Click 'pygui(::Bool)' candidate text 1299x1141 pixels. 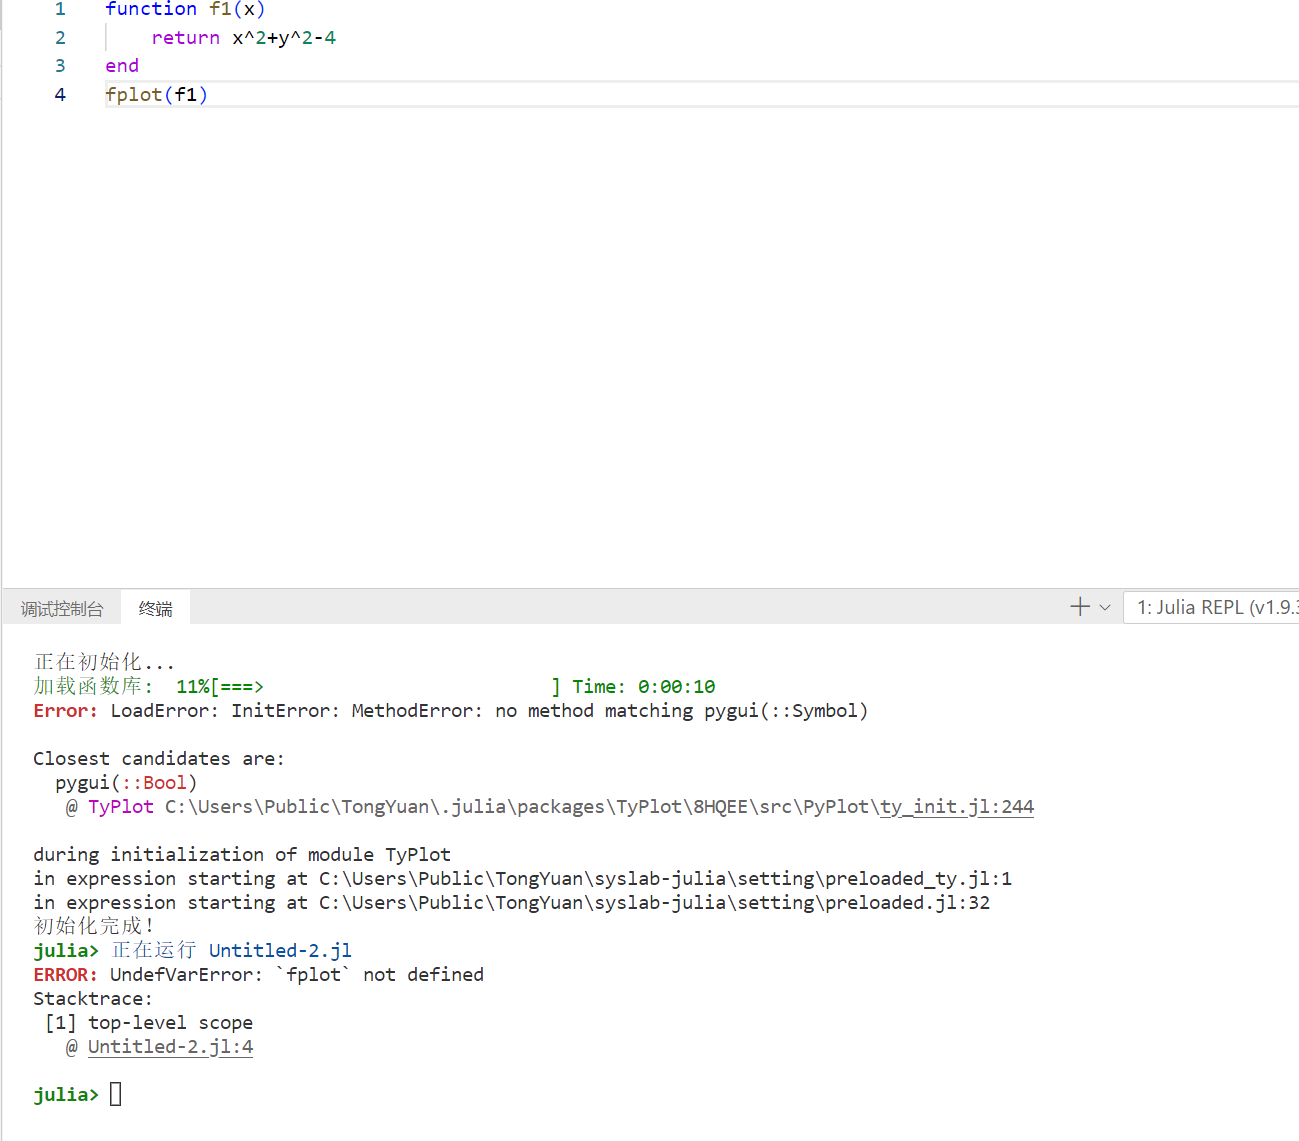pyautogui.click(x=126, y=783)
